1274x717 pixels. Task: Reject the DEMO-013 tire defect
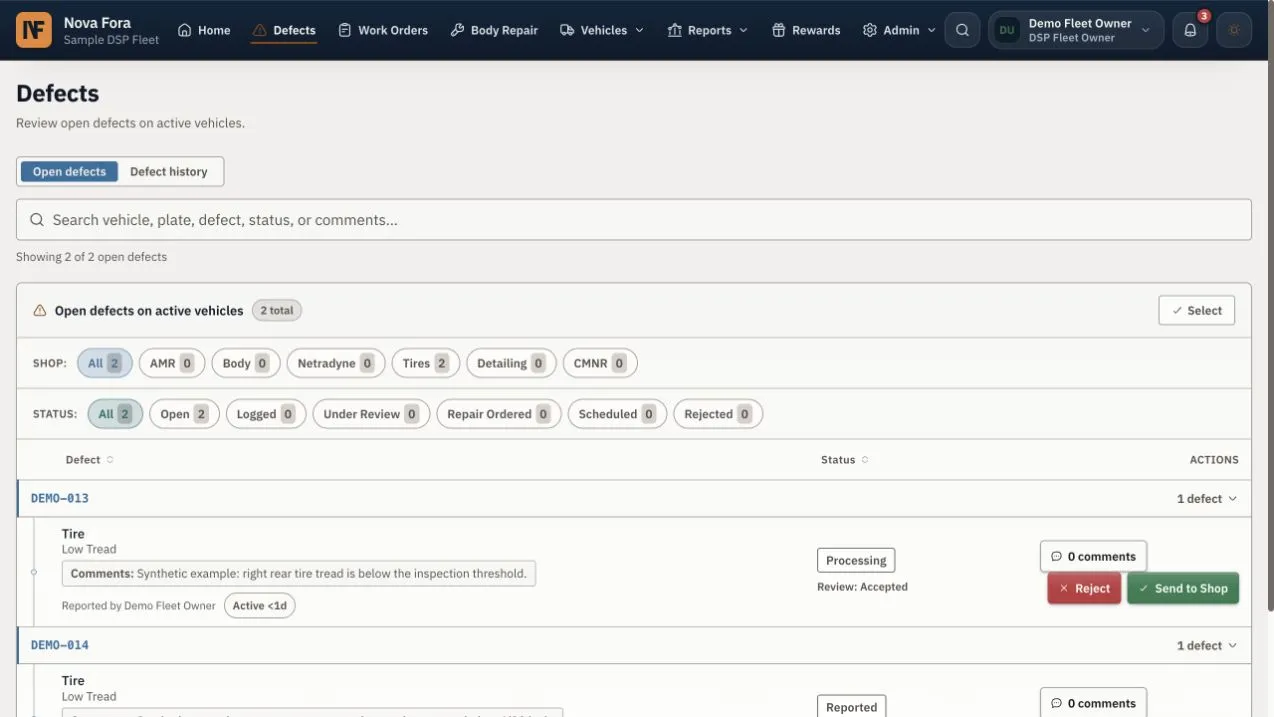1084,589
